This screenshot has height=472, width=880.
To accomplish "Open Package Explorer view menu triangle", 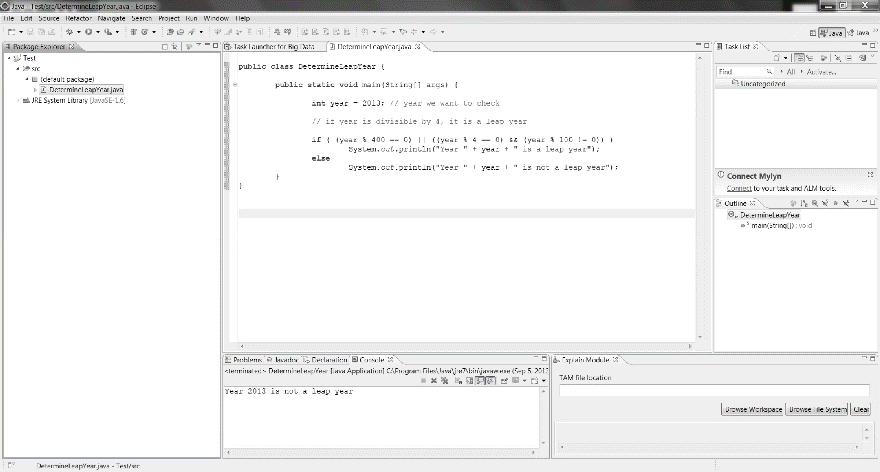I will pyautogui.click(x=198, y=45).
